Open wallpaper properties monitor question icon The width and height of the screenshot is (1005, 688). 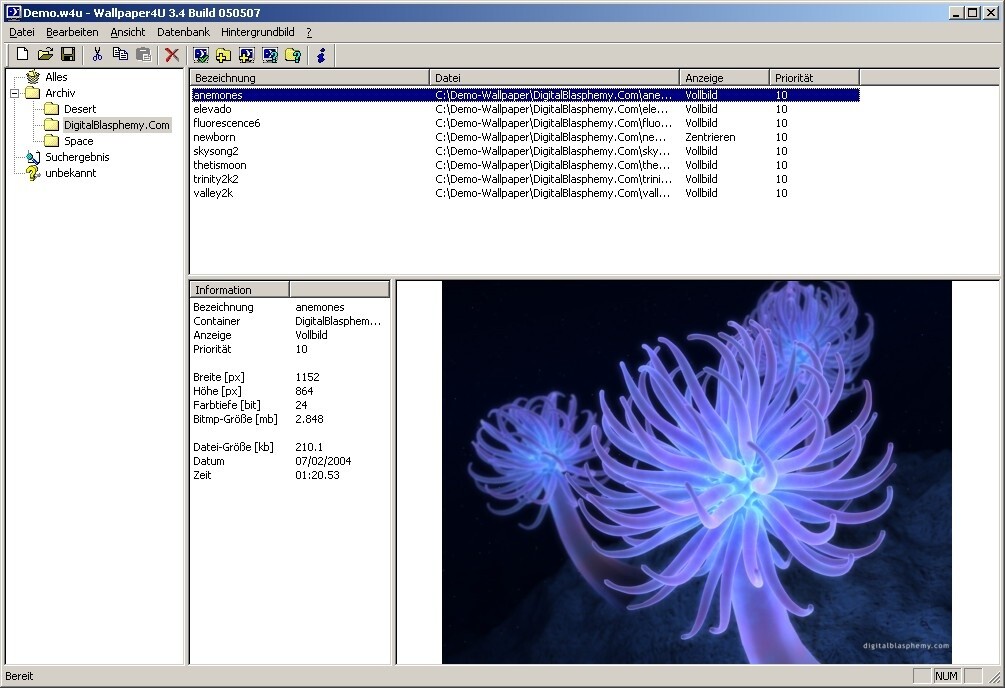pos(270,55)
